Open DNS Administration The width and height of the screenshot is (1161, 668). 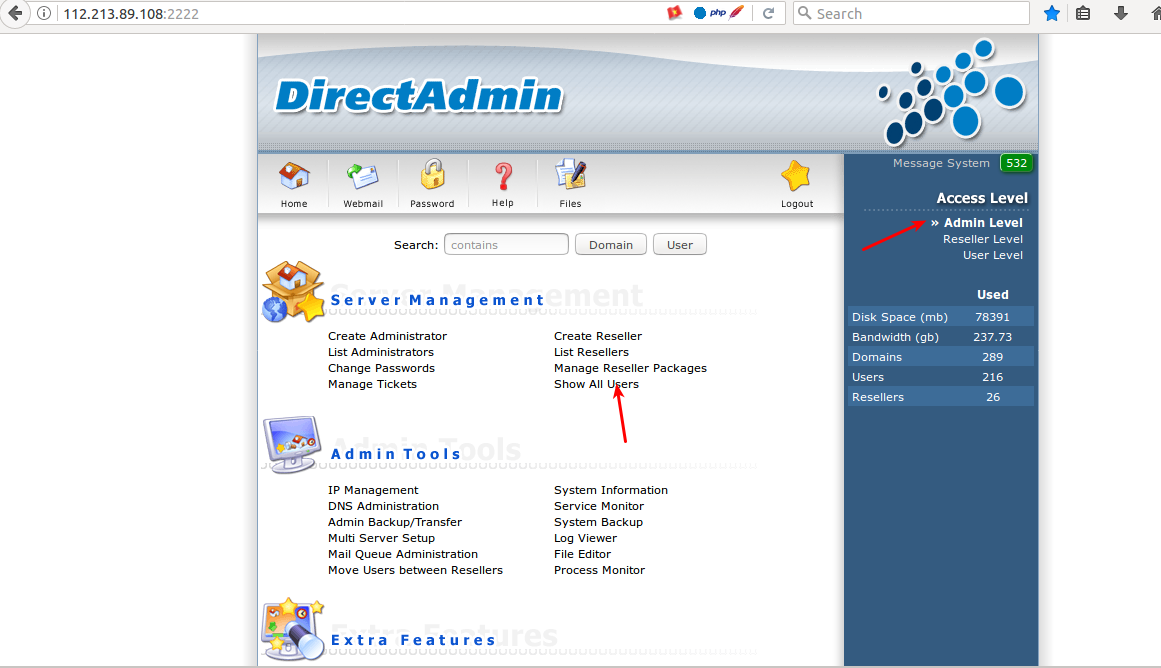coord(384,507)
